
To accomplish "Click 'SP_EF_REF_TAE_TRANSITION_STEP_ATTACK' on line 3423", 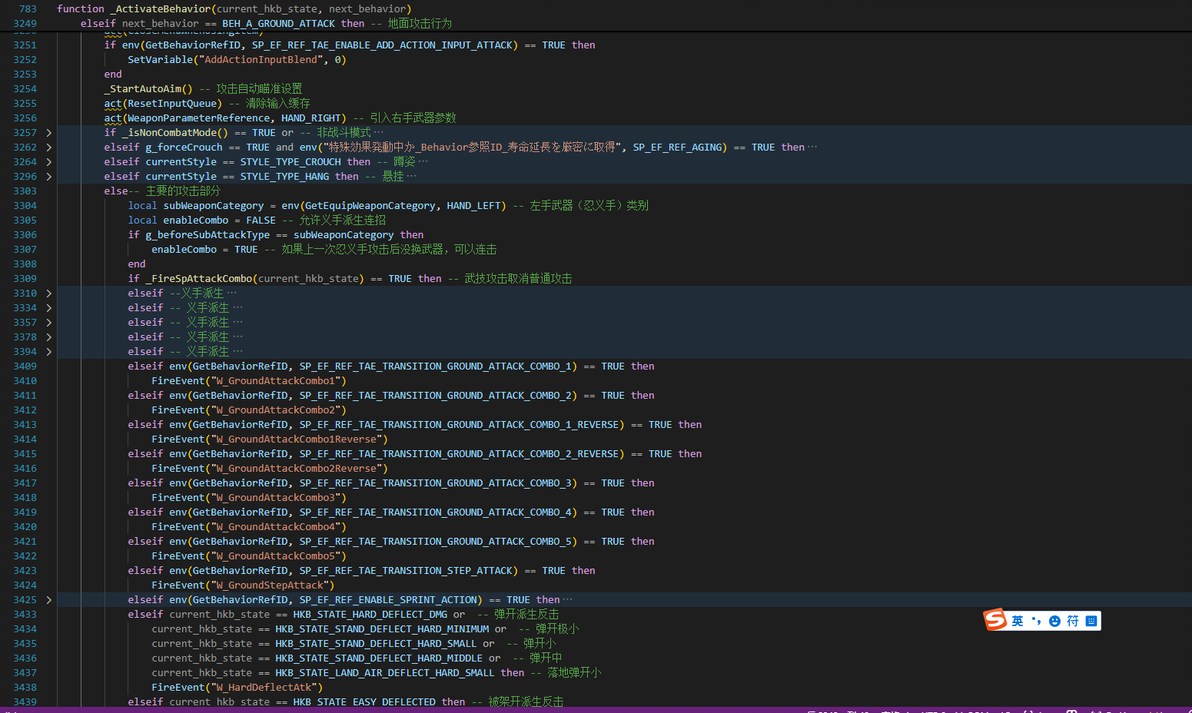I will point(408,571).
